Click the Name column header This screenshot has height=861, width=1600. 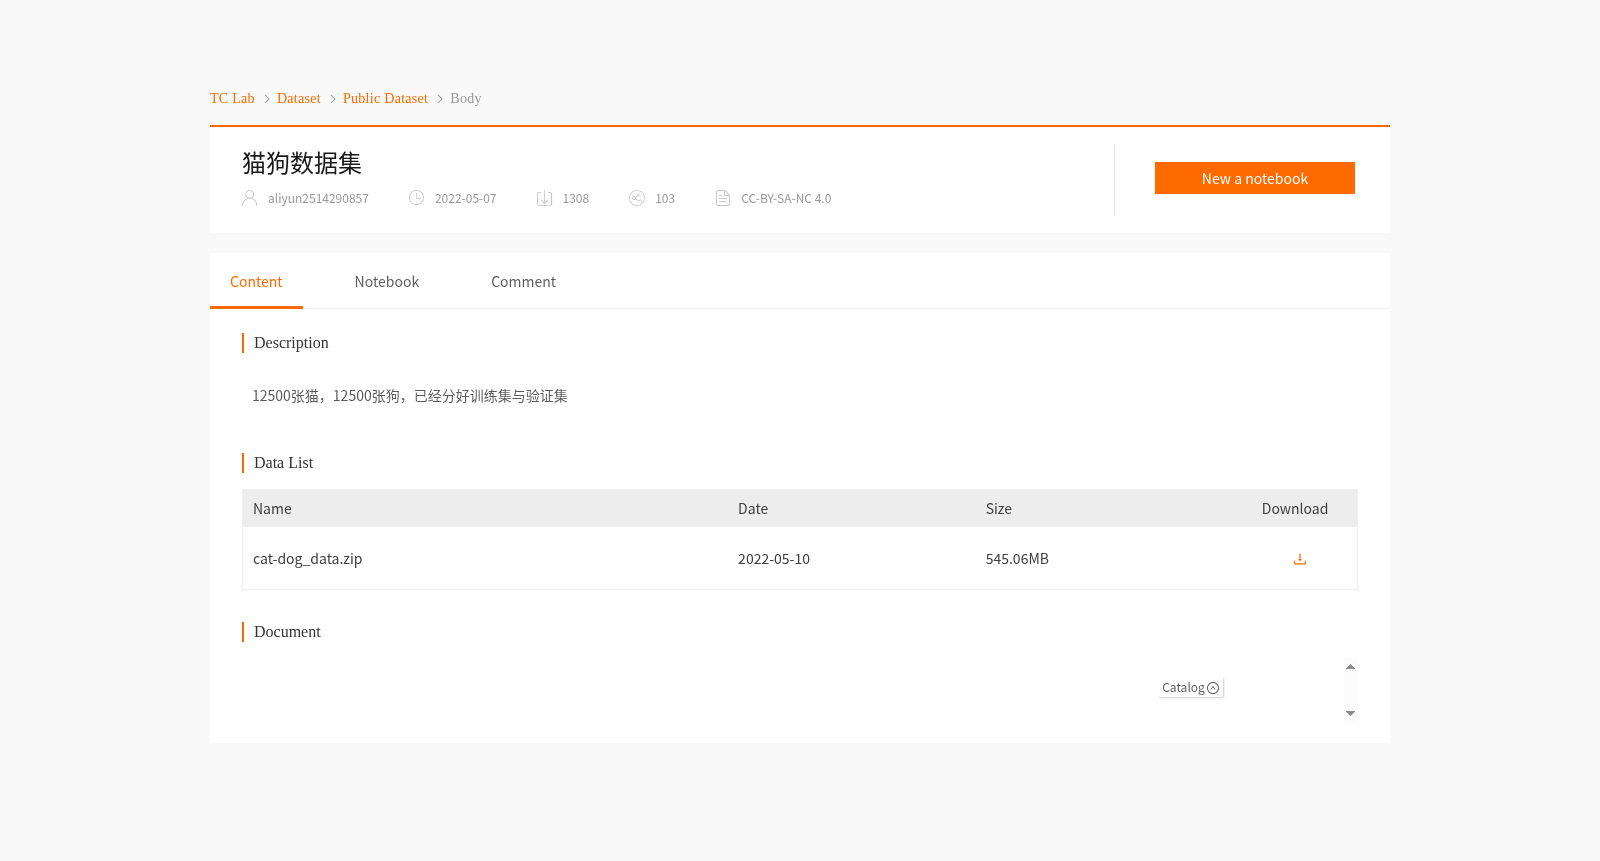272,509
